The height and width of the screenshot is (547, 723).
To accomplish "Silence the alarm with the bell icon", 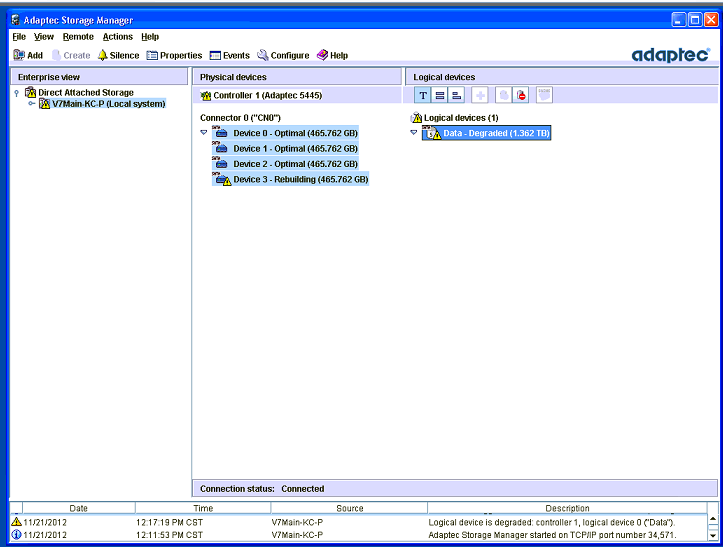I will point(118,55).
